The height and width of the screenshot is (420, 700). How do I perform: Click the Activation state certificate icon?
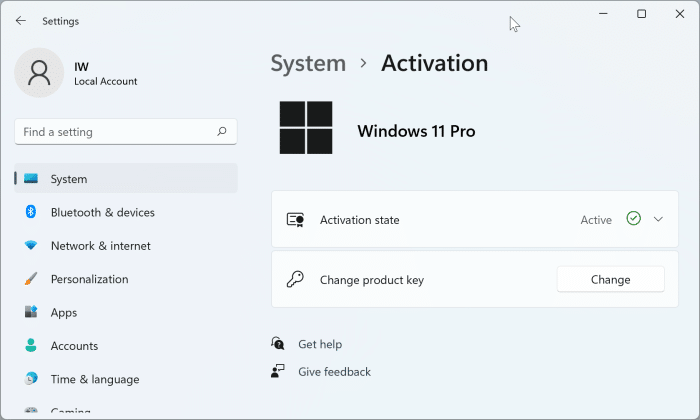tap(295, 220)
